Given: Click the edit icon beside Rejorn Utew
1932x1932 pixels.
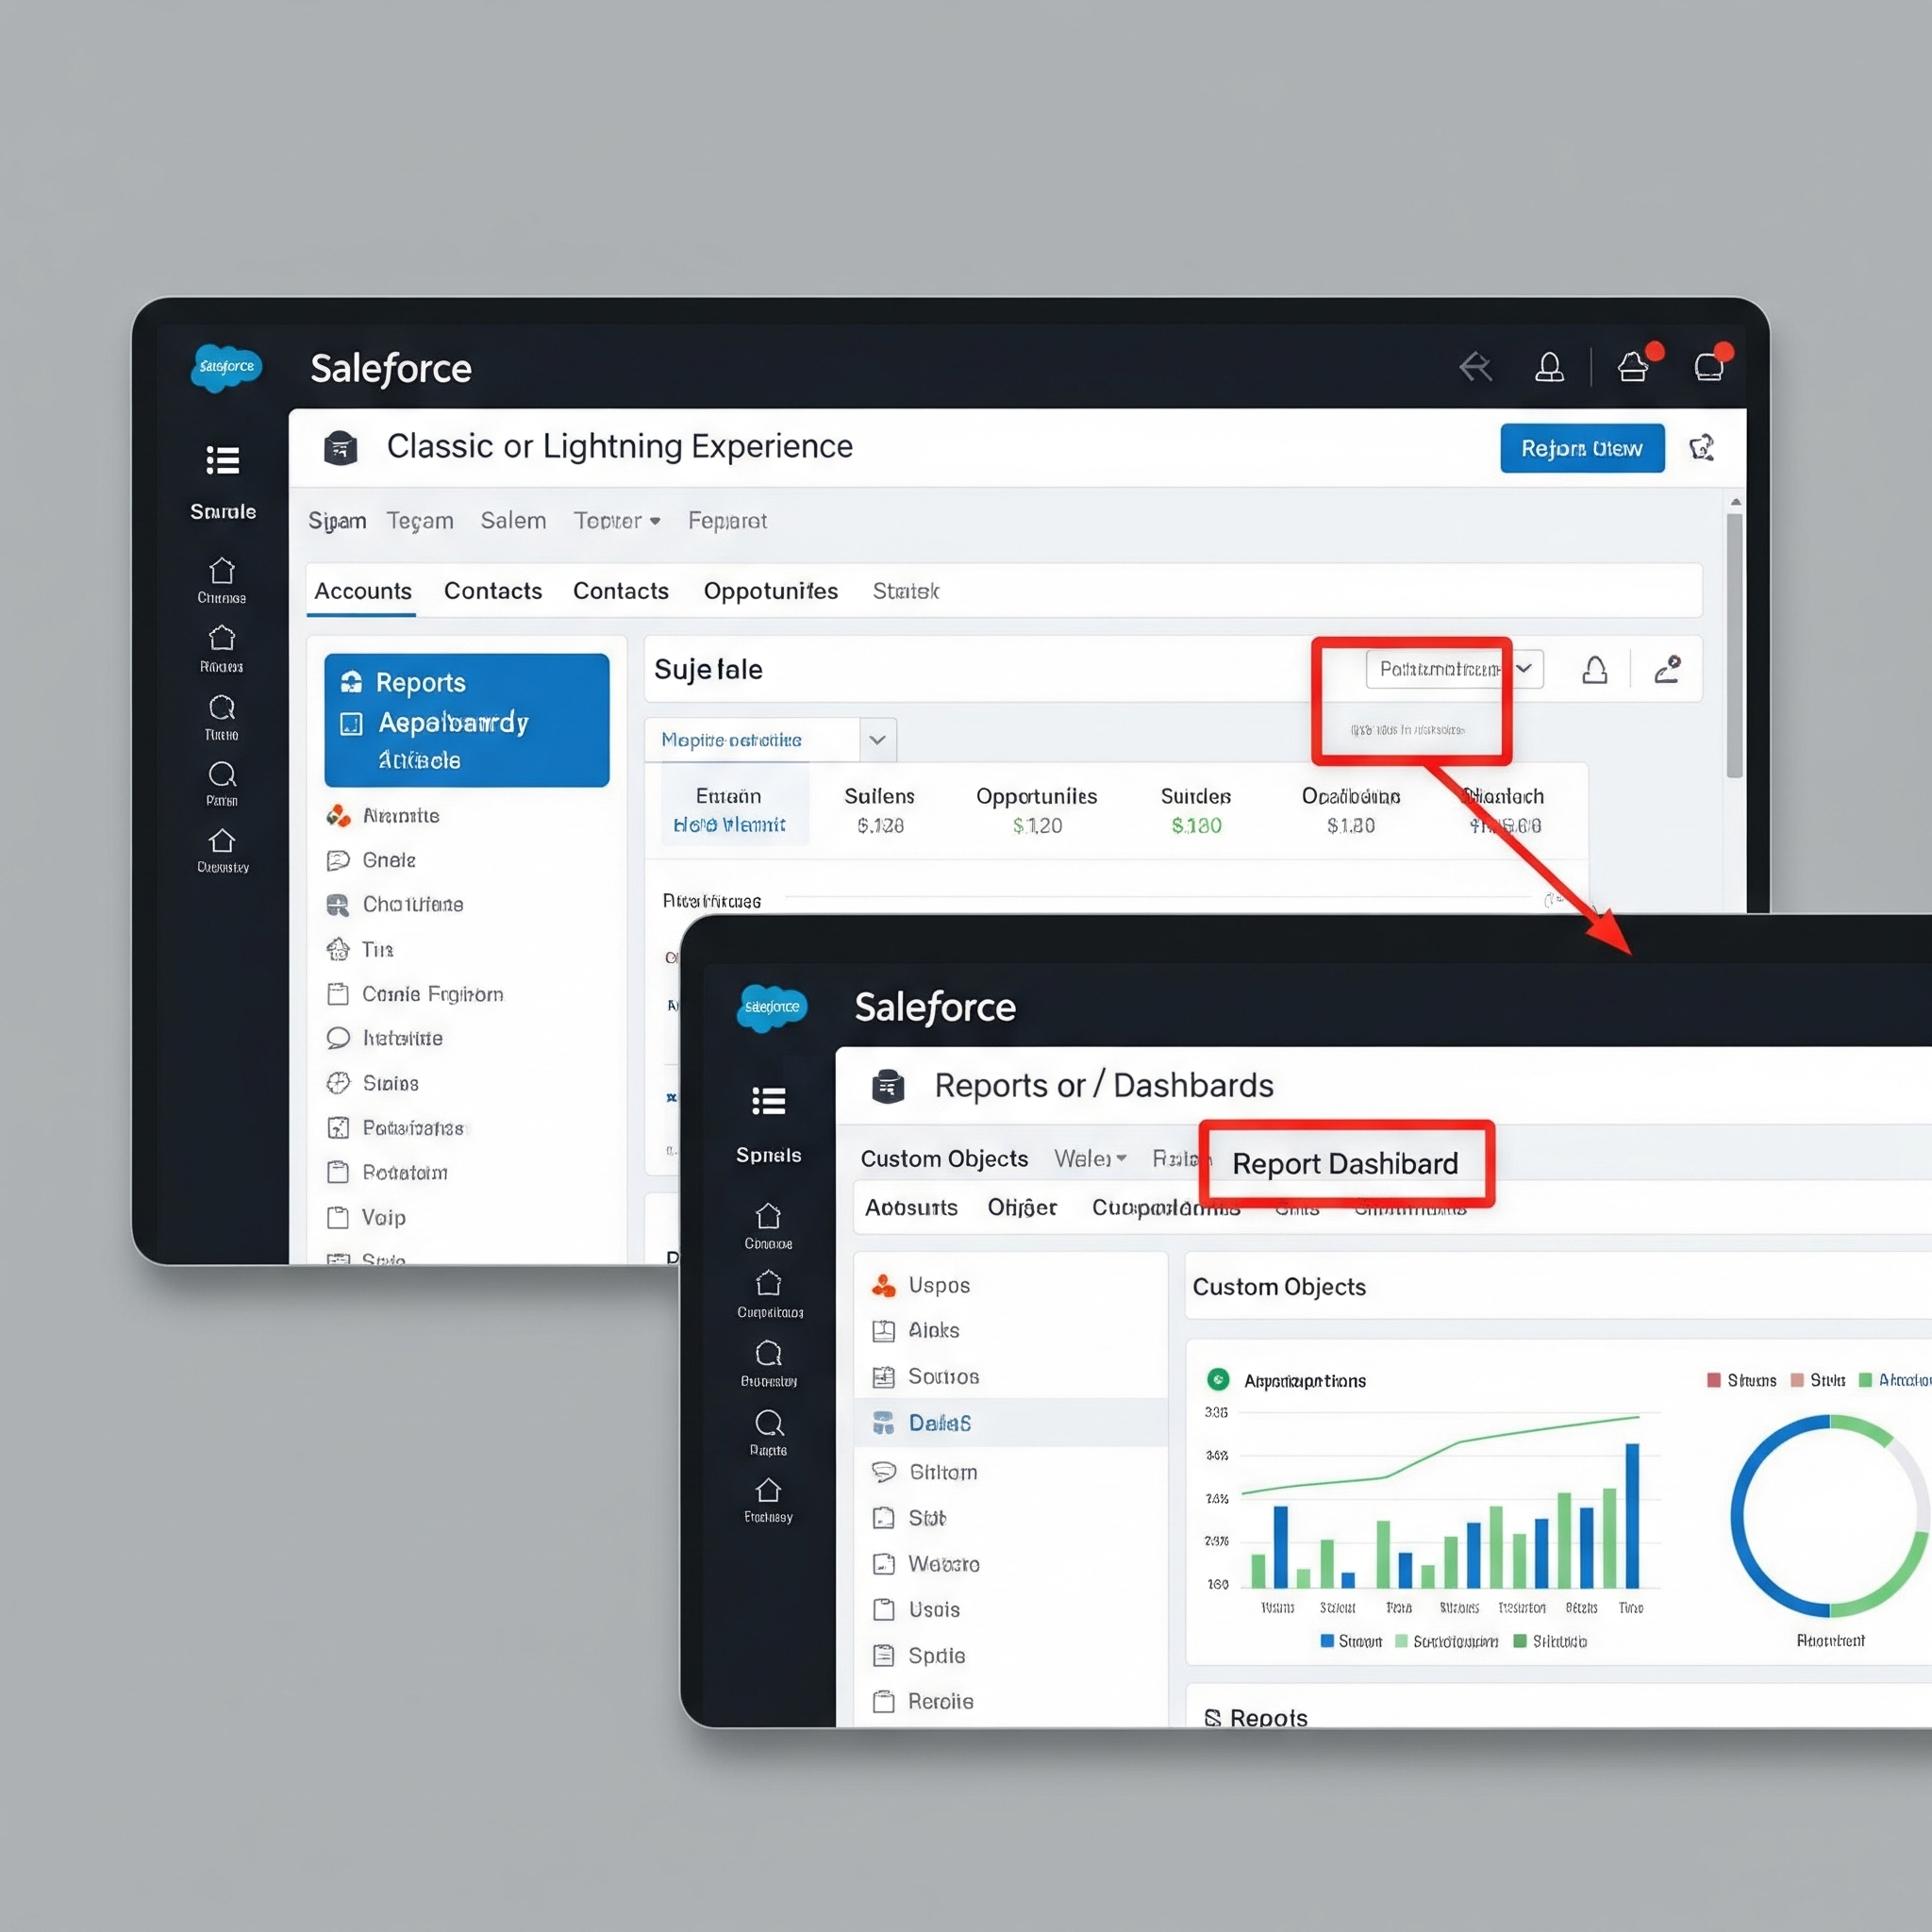Looking at the screenshot, I should coord(1702,447).
